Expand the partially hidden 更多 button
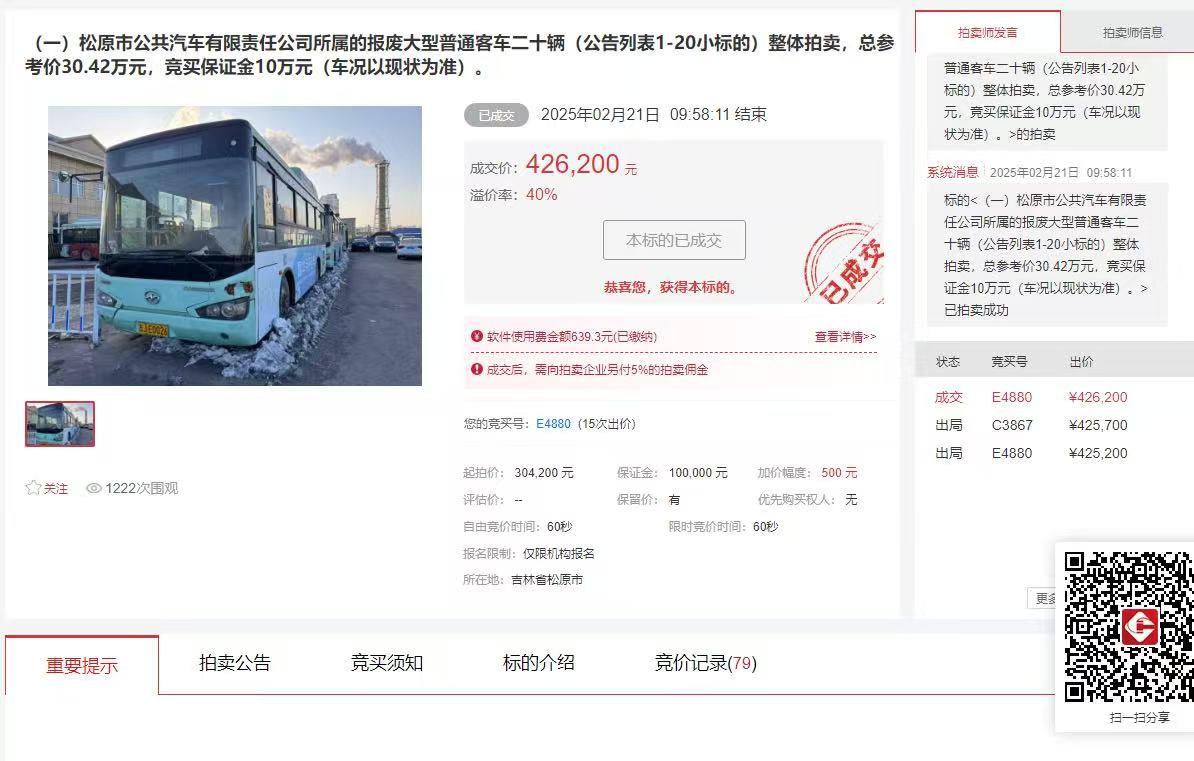Image resolution: width=1194 pixels, height=761 pixels. point(1042,598)
